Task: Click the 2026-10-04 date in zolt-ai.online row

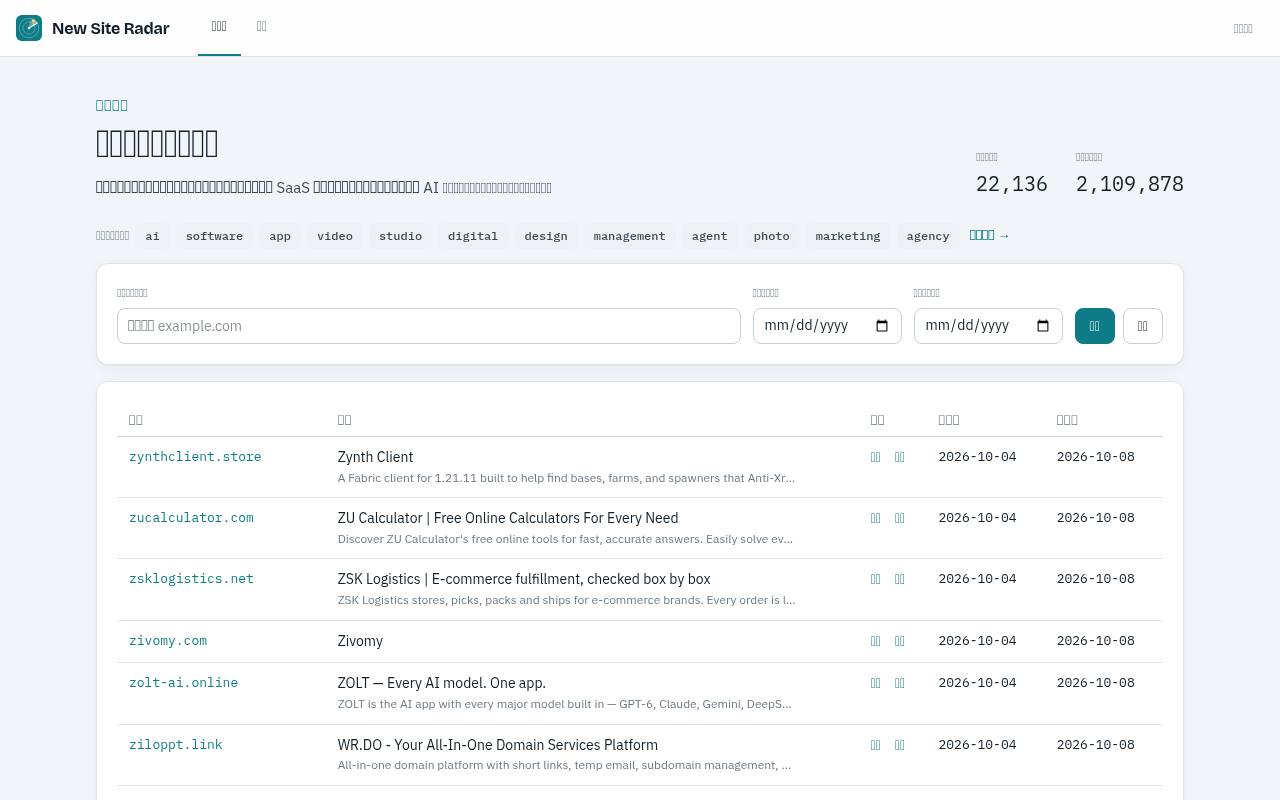Action: (977, 683)
